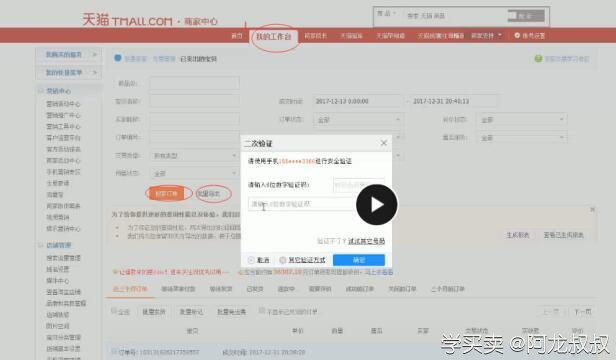
Task: Switch to the 我的工作台 nav tab
Action: tap(273, 37)
